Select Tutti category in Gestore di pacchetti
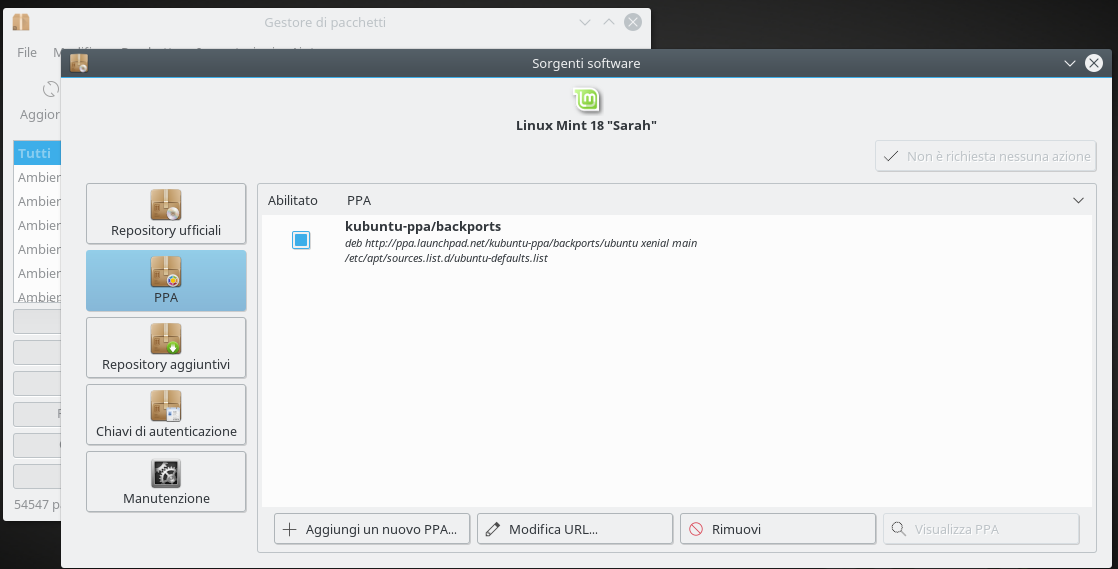1118x569 pixels. [37, 153]
